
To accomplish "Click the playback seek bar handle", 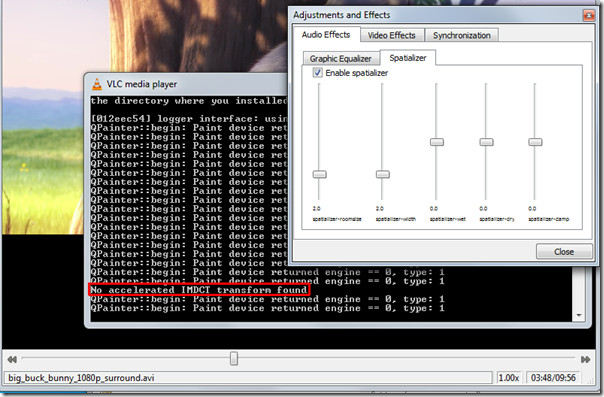I will [x=234, y=358].
